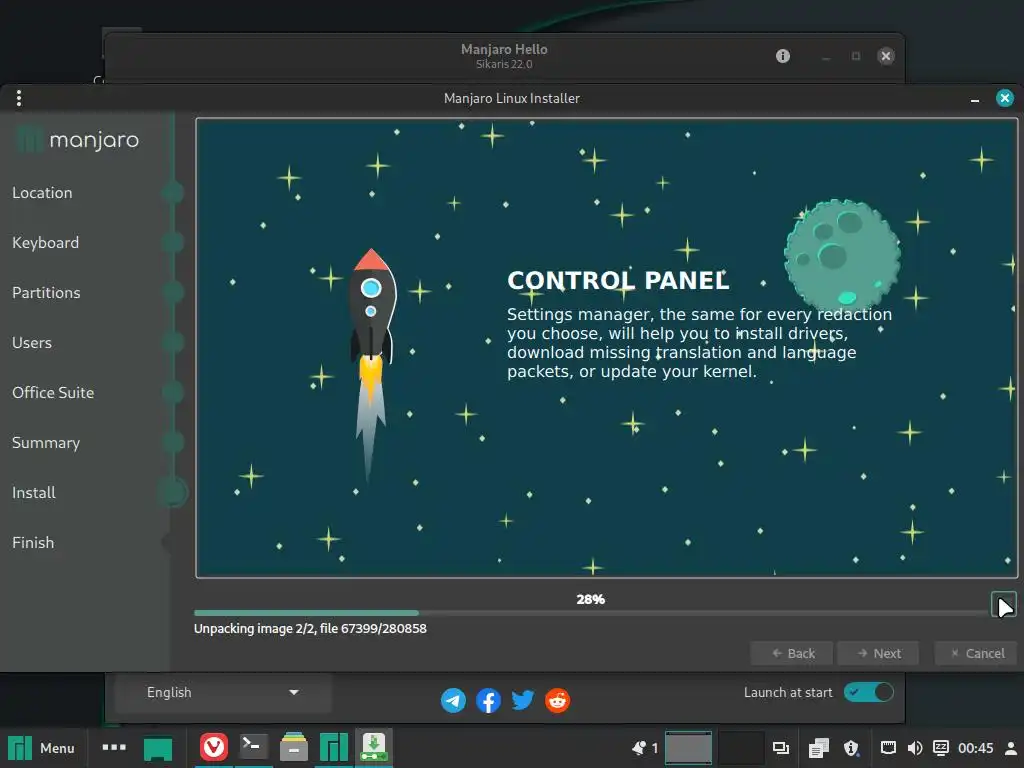The image size is (1024, 768).
Task: Select the Install step in sidebar
Action: click(x=34, y=492)
